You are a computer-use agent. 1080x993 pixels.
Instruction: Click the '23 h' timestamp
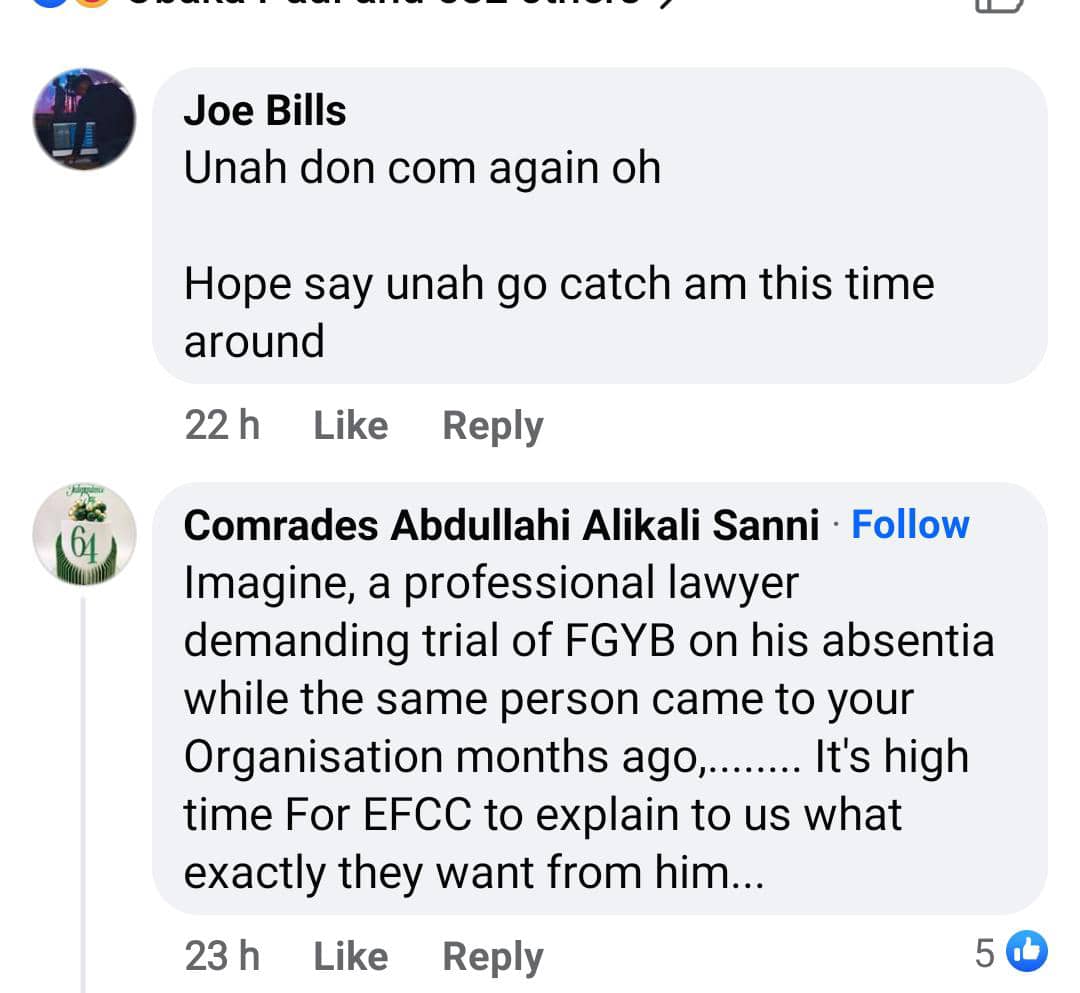(222, 957)
